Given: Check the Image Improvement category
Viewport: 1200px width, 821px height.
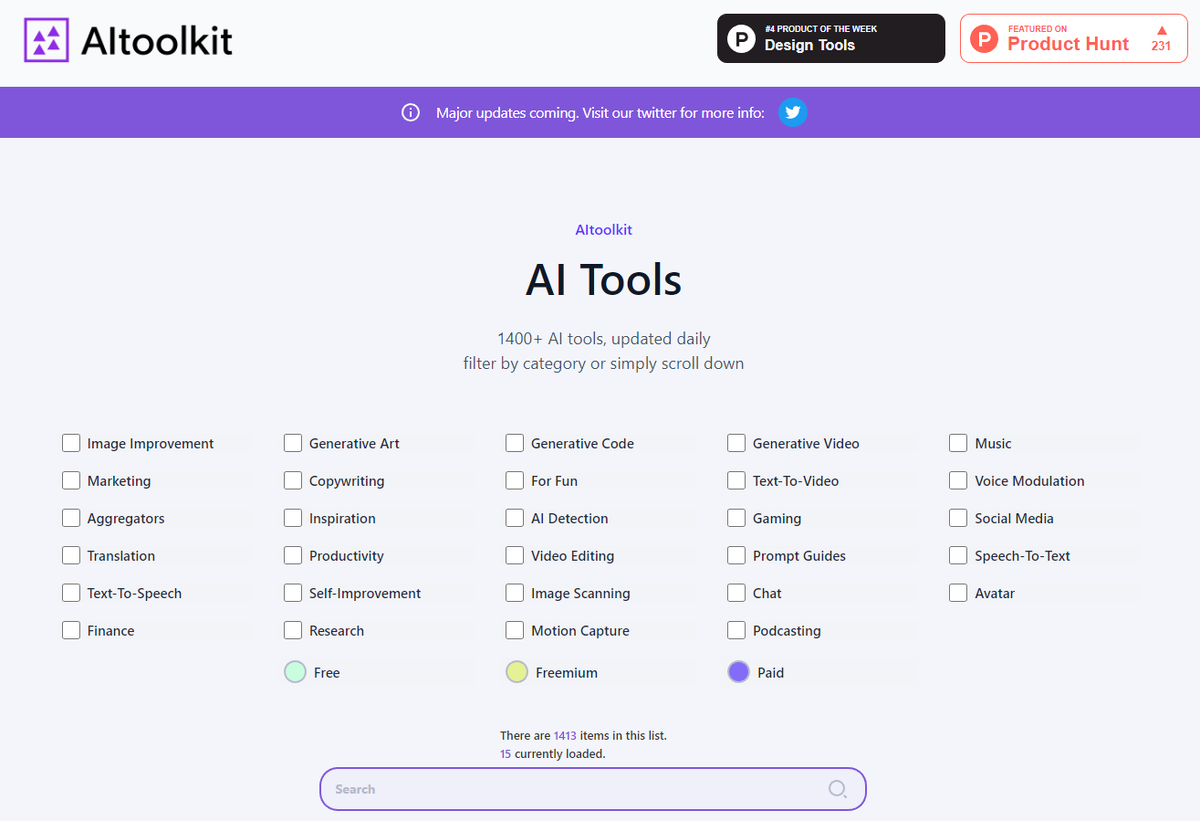Looking at the screenshot, I should pos(71,443).
